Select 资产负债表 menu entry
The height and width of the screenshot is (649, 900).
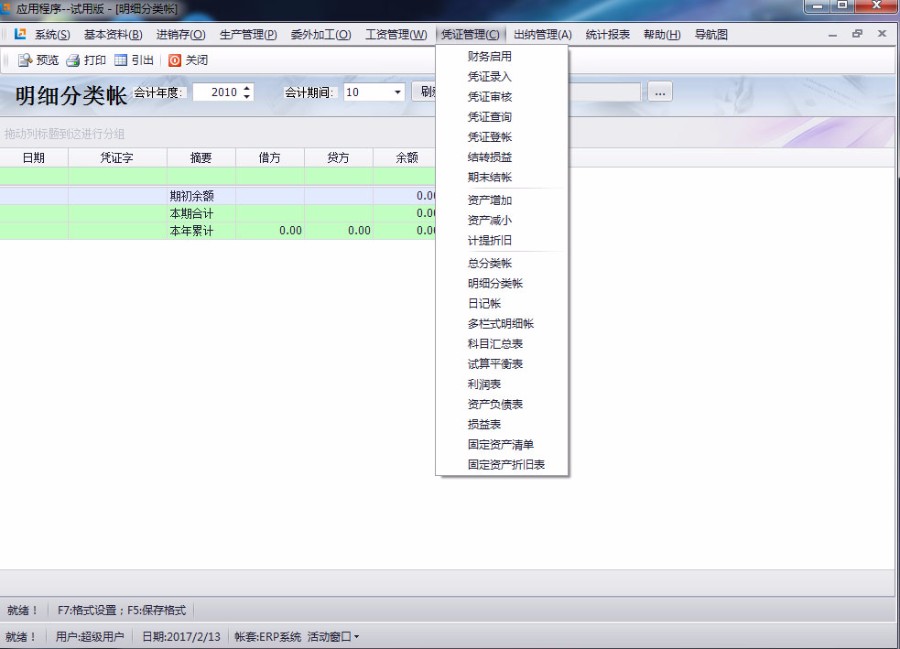coord(502,404)
